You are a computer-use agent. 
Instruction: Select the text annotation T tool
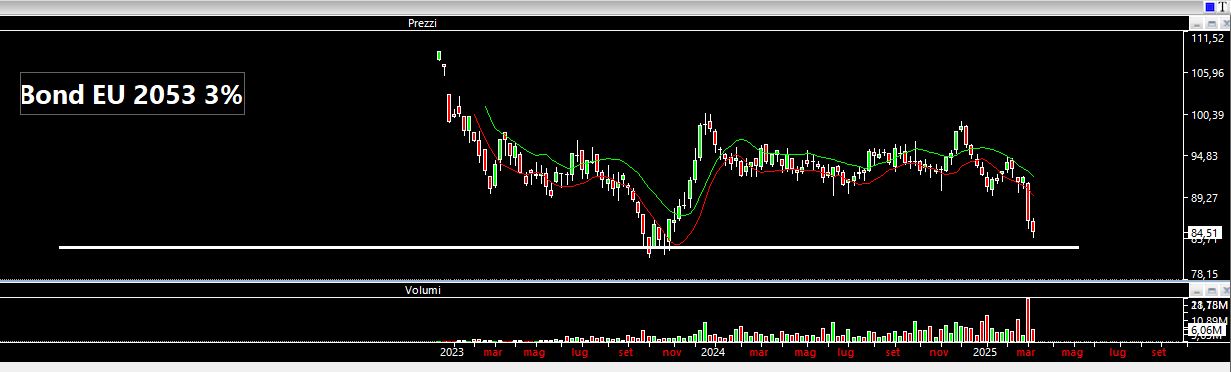1223,7
